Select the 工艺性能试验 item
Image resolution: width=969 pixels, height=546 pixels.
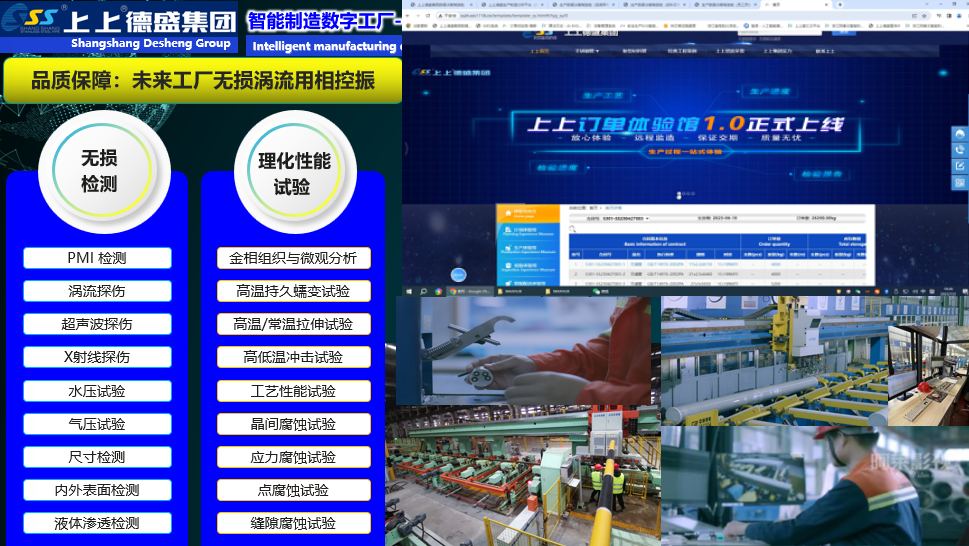click(294, 391)
